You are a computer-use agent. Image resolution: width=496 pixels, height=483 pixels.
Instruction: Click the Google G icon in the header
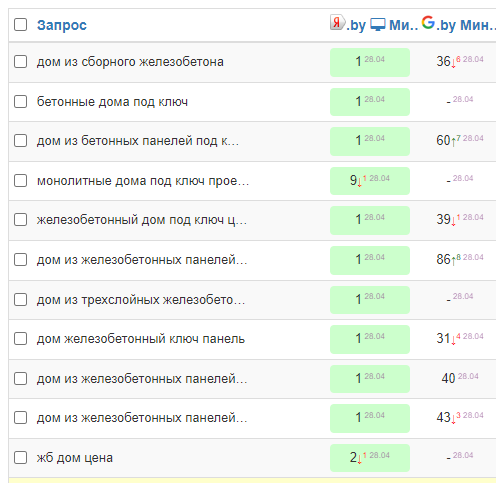428,23
